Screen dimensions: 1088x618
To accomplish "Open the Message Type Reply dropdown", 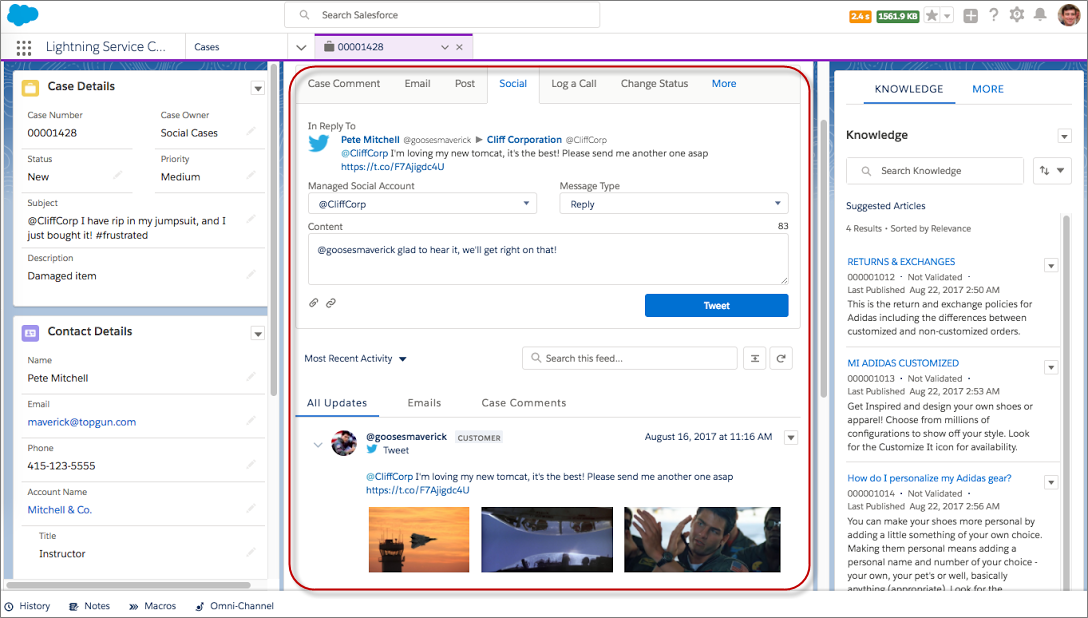I will tap(674, 203).
